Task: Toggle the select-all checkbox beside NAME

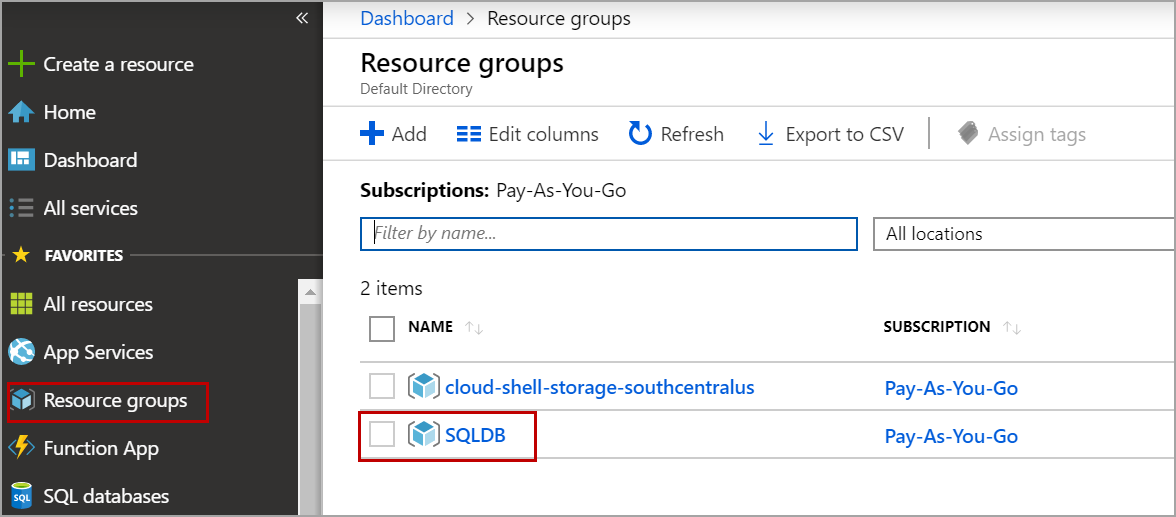Action: coord(382,328)
